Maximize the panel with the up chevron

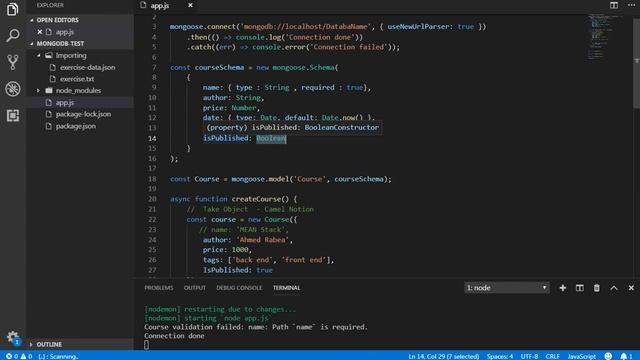(x=614, y=288)
